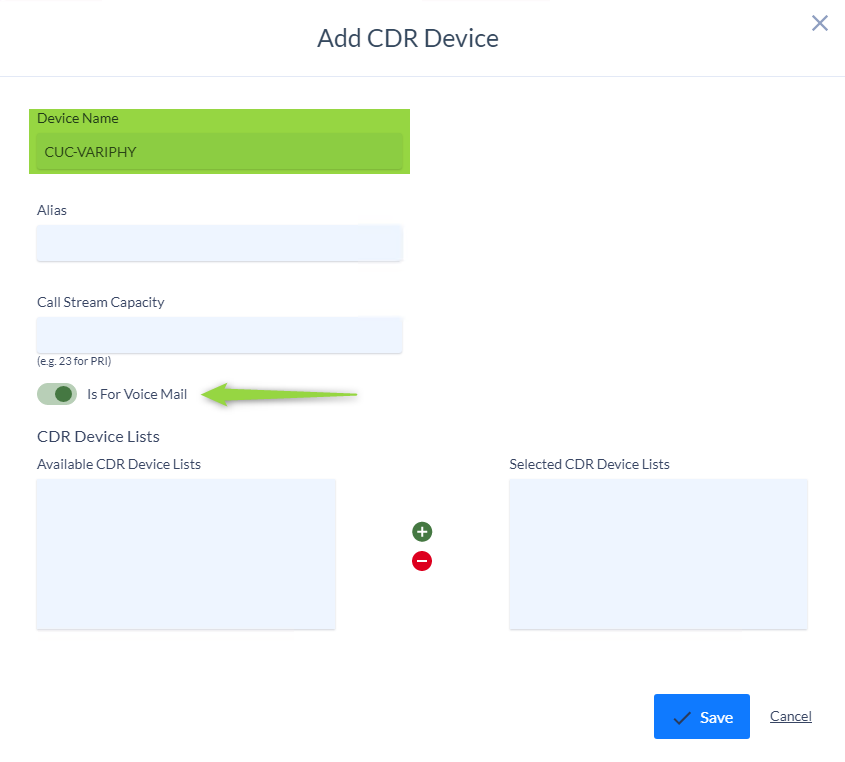Click into the Alias input field
This screenshot has height=762, width=845.
click(x=219, y=243)
